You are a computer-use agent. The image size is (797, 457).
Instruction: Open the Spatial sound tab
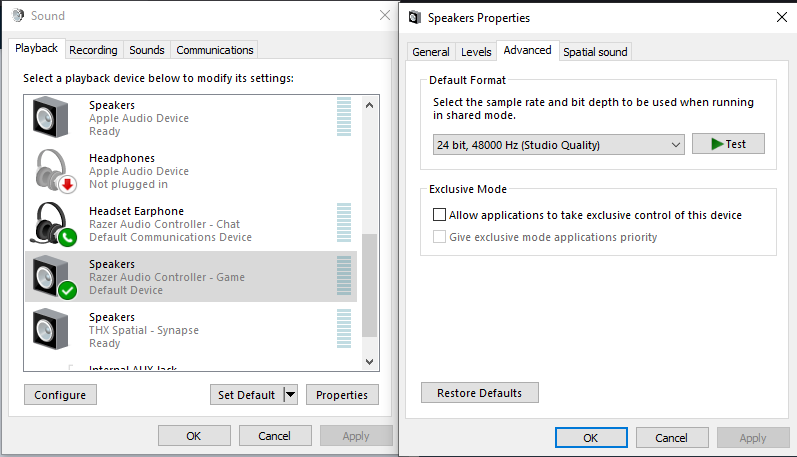point(596,52)
